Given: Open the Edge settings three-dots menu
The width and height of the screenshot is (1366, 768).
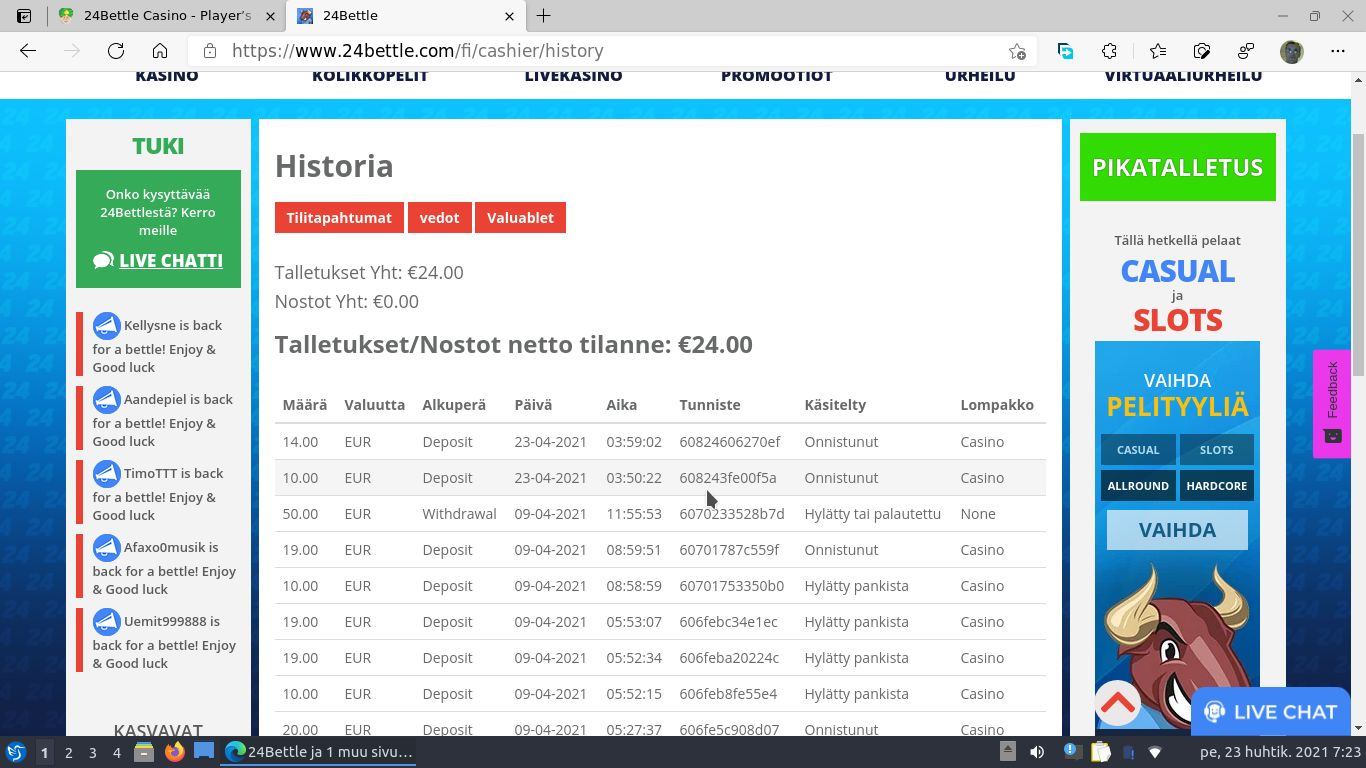Looking at the screenshot, I should (1337, 51).
